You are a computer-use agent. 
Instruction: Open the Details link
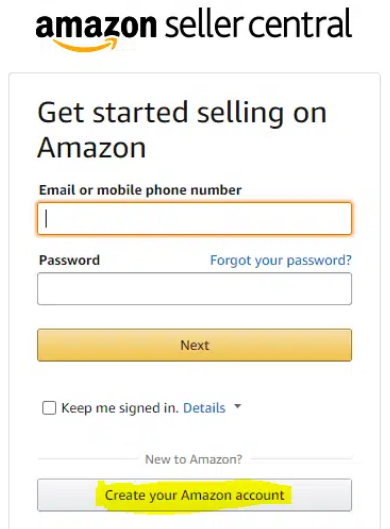click(x=204, y=408)
